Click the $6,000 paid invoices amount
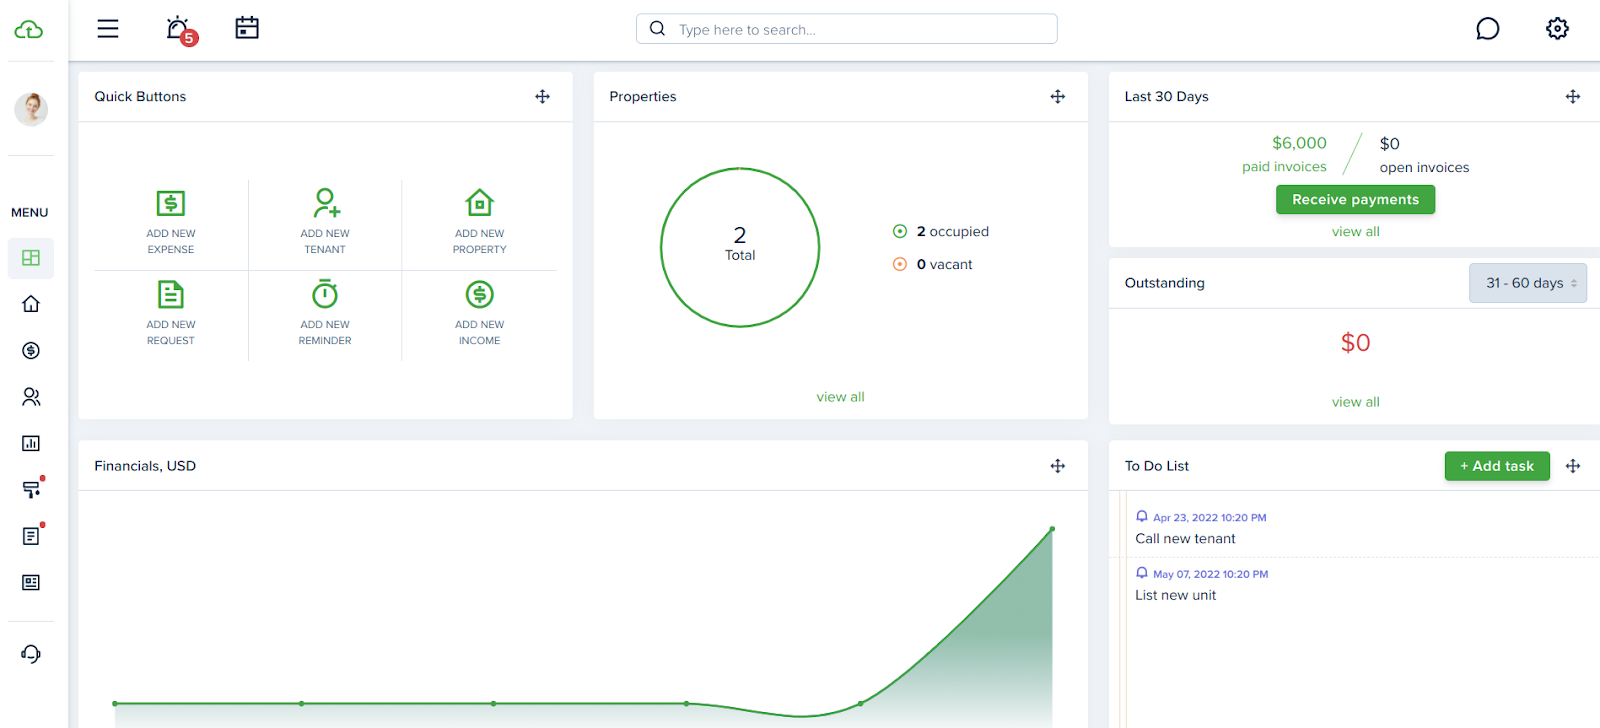The height and width of the screenshot is (728, 1600). pyautogui.click(x=1299, y=143)
